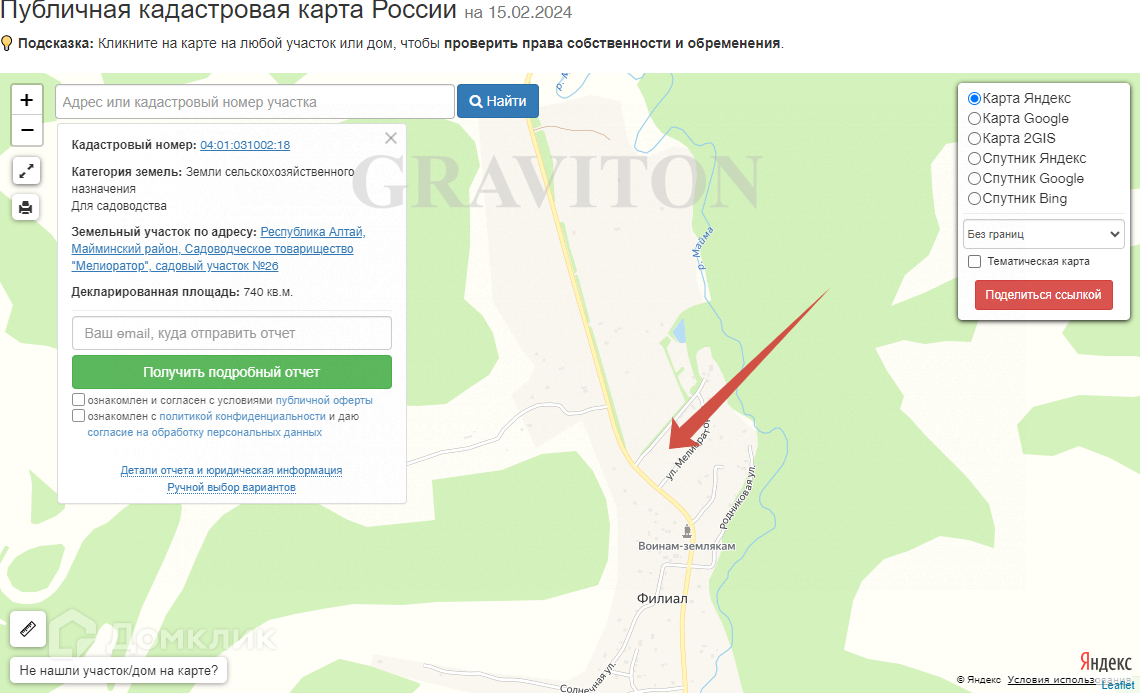Close the cadastral info popup
1140x694 pixels.
coord(391,138)
